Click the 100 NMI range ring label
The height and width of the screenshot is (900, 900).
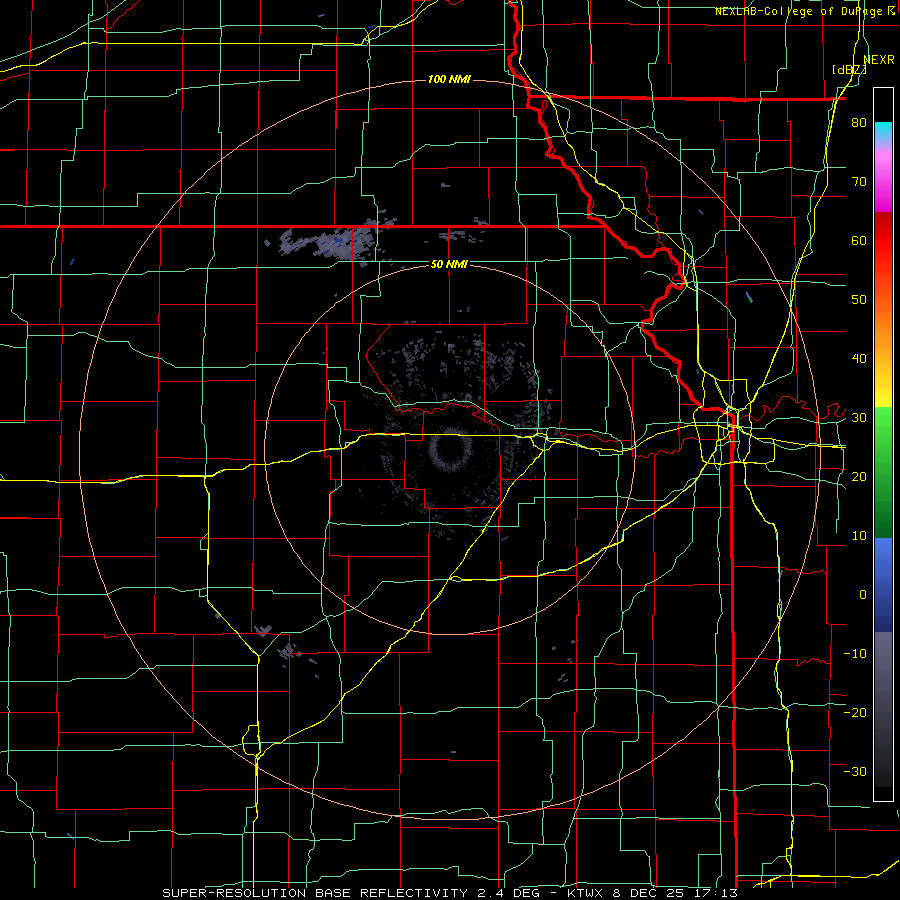(449, 79)
